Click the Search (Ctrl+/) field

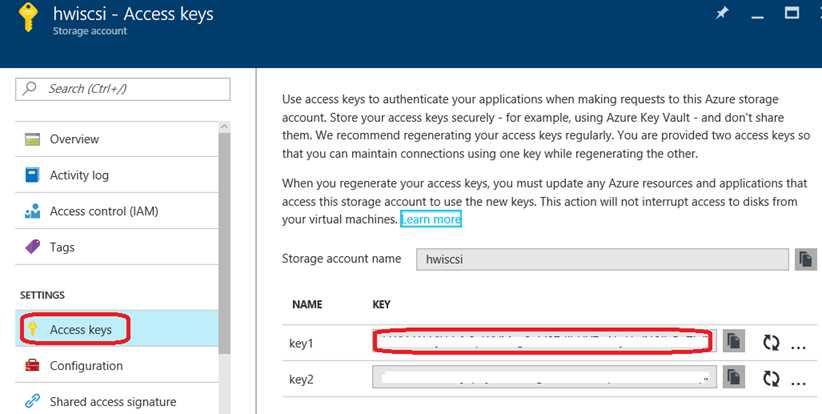(123, 89)
